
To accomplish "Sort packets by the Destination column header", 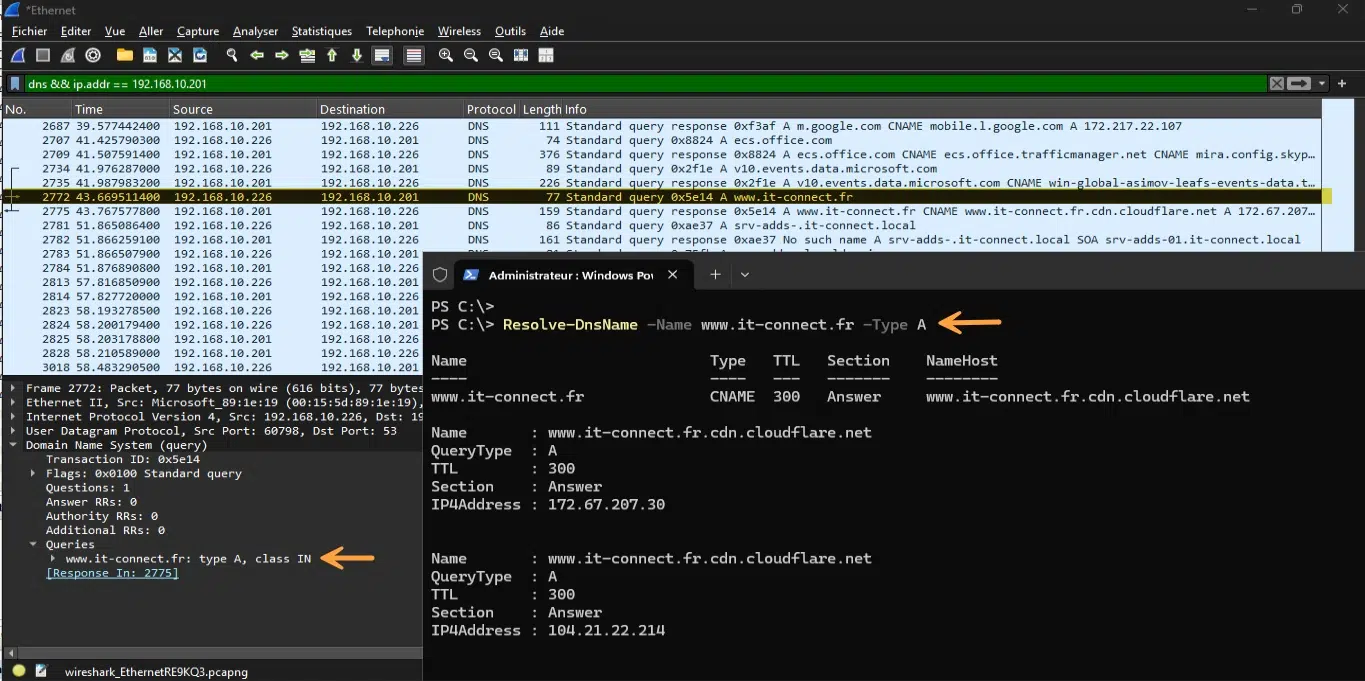I will coord(391,109).
